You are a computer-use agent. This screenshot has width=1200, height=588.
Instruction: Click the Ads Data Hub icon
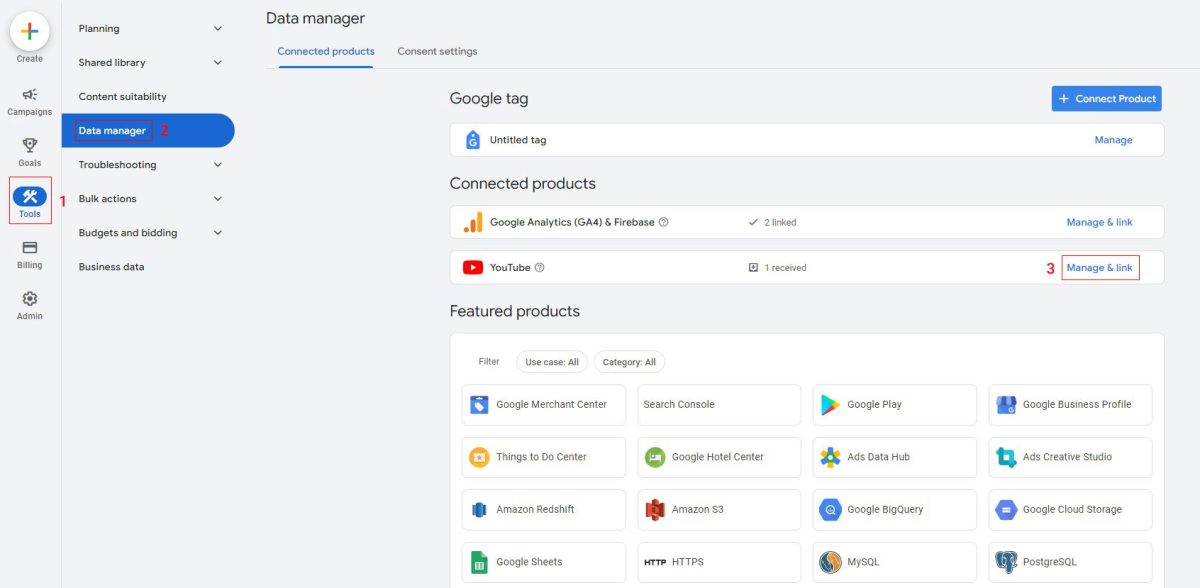(x=830, y=457)
